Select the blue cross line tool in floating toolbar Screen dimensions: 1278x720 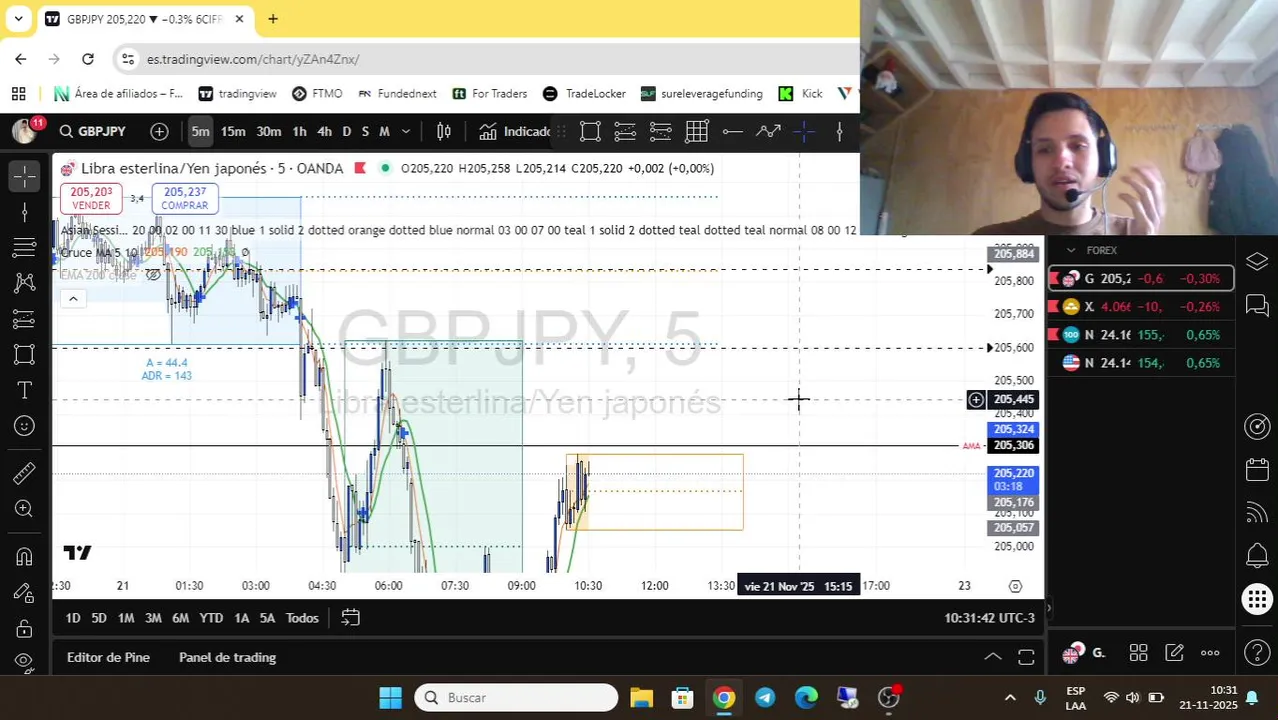804,131
